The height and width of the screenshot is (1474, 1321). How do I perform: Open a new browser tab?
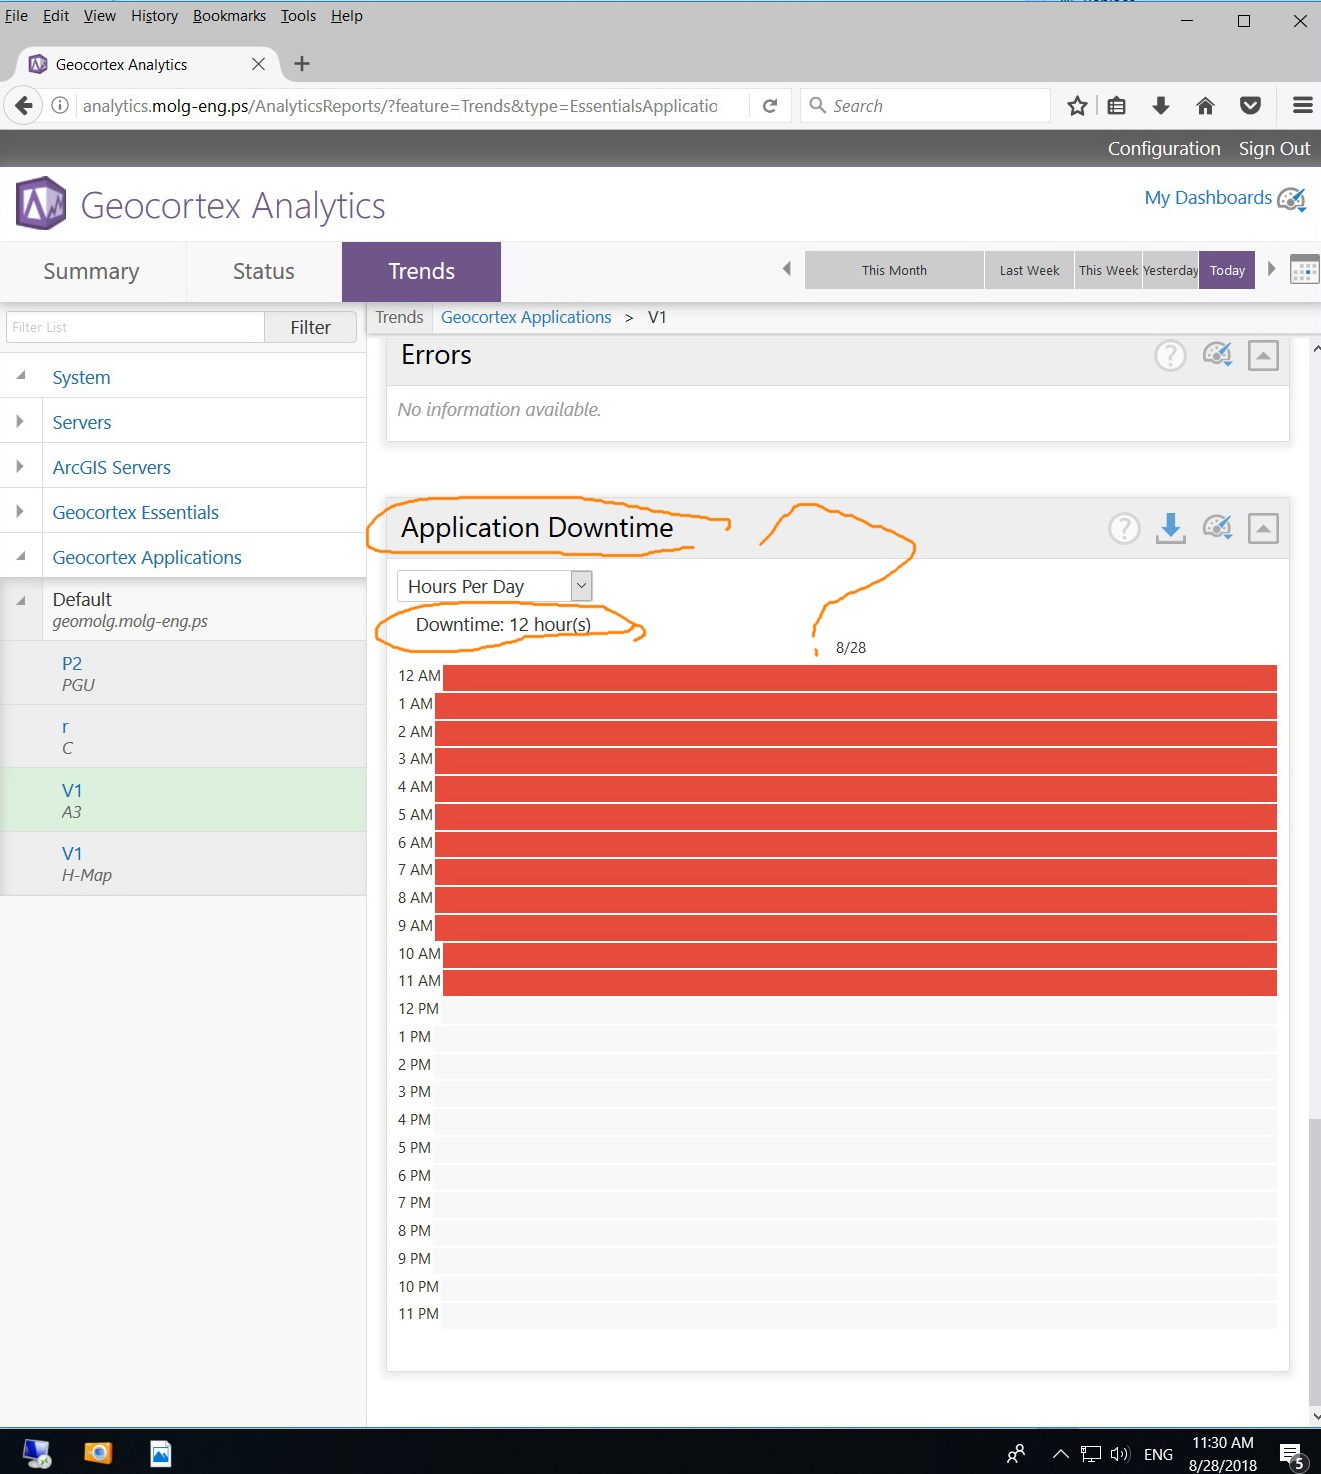(x=302, y=64)
